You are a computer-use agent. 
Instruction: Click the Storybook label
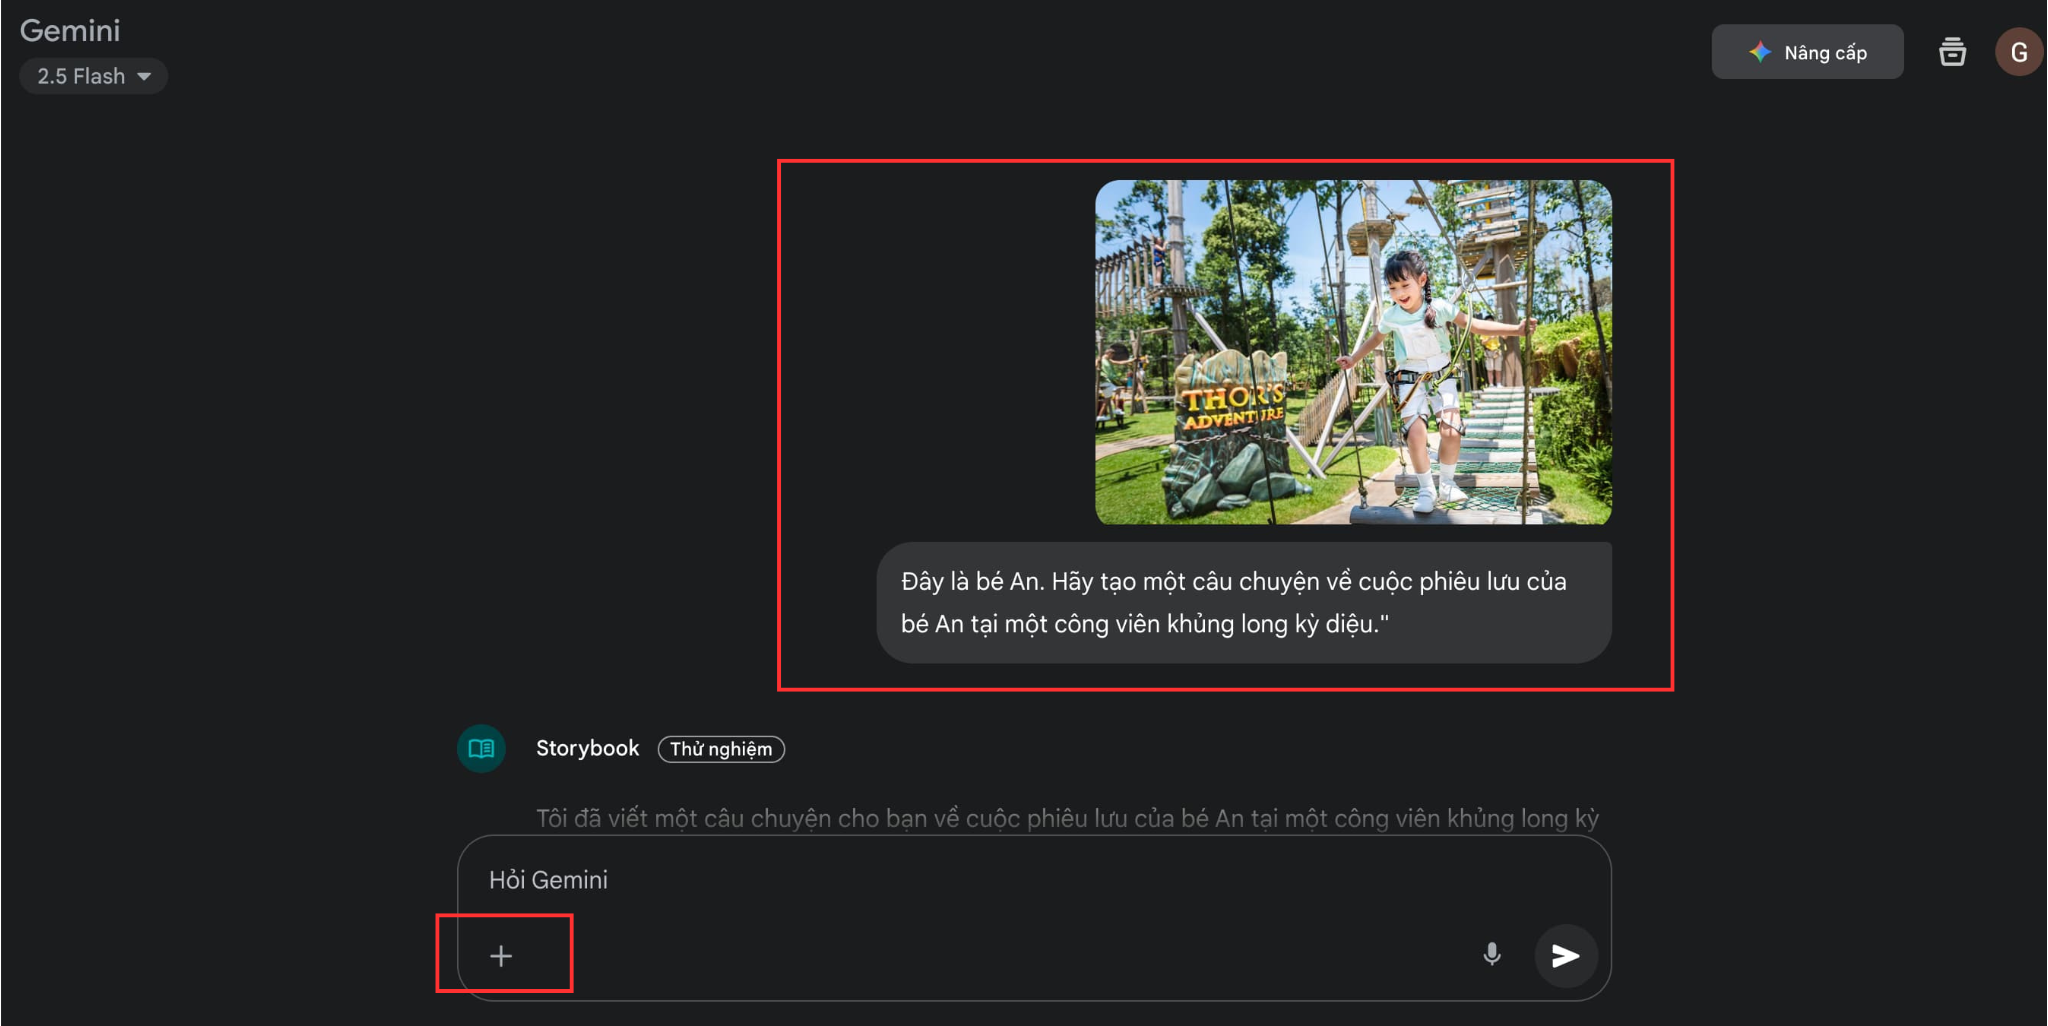point(587,749)
